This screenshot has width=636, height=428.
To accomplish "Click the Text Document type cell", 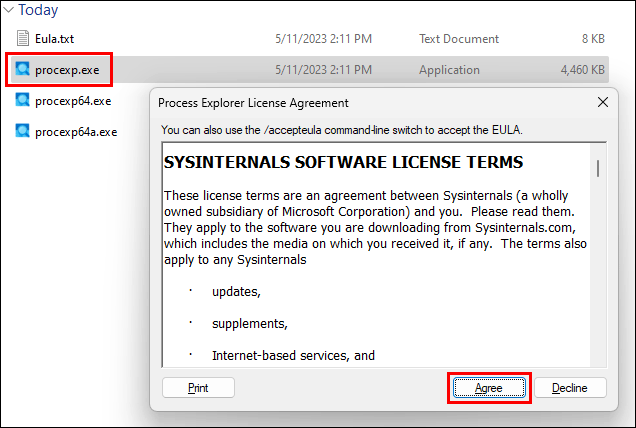I will (459, 39).
